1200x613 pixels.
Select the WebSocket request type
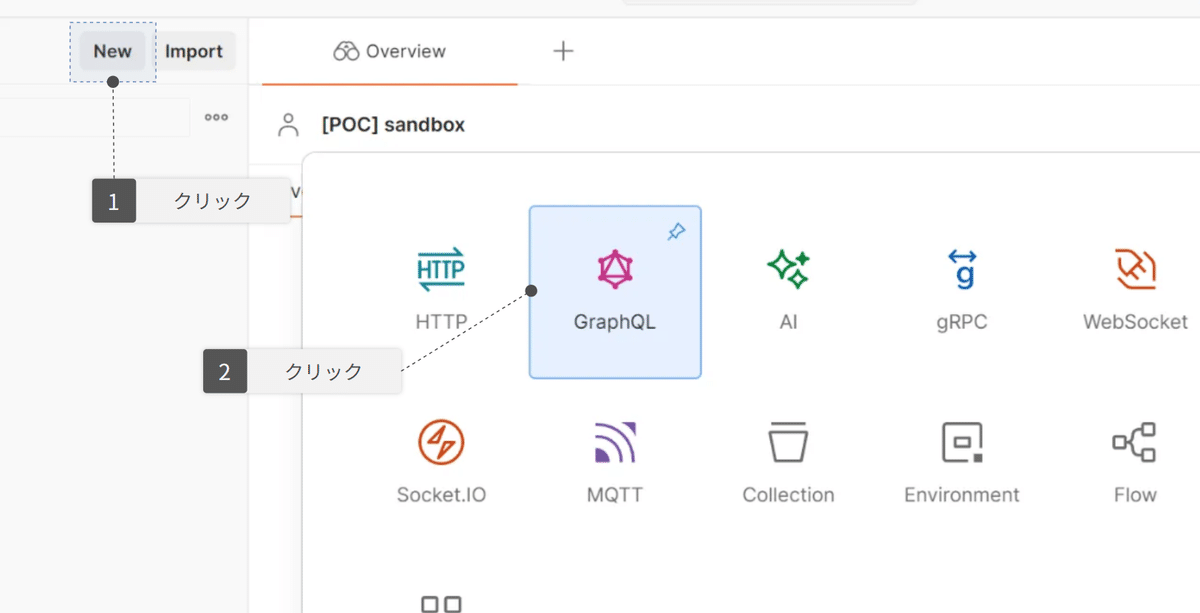pyautogui.click(x=1134, y=290)
